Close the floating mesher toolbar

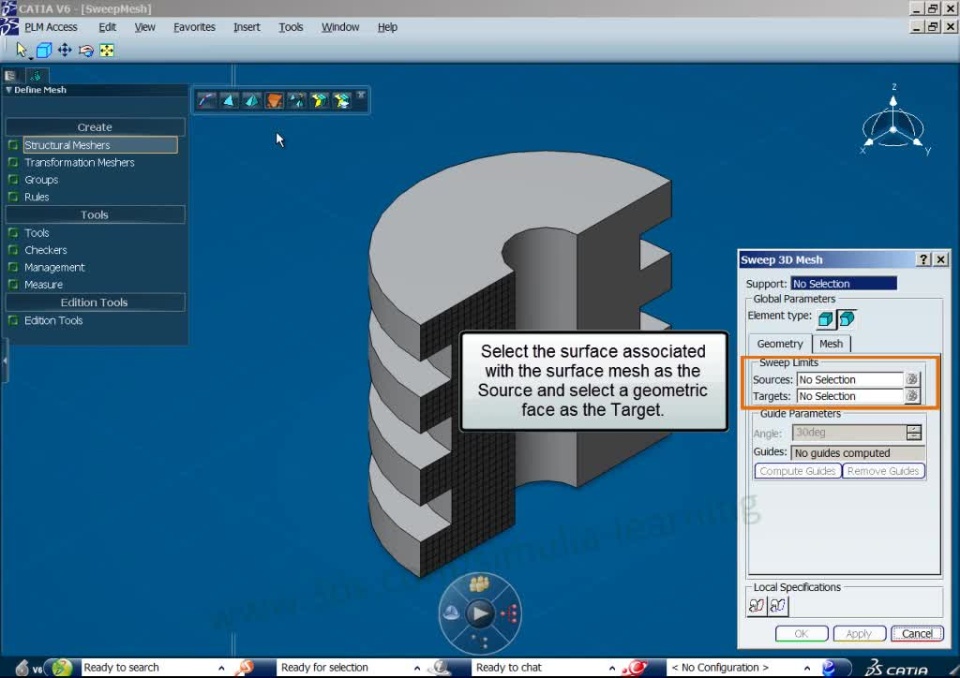(361, 95)
